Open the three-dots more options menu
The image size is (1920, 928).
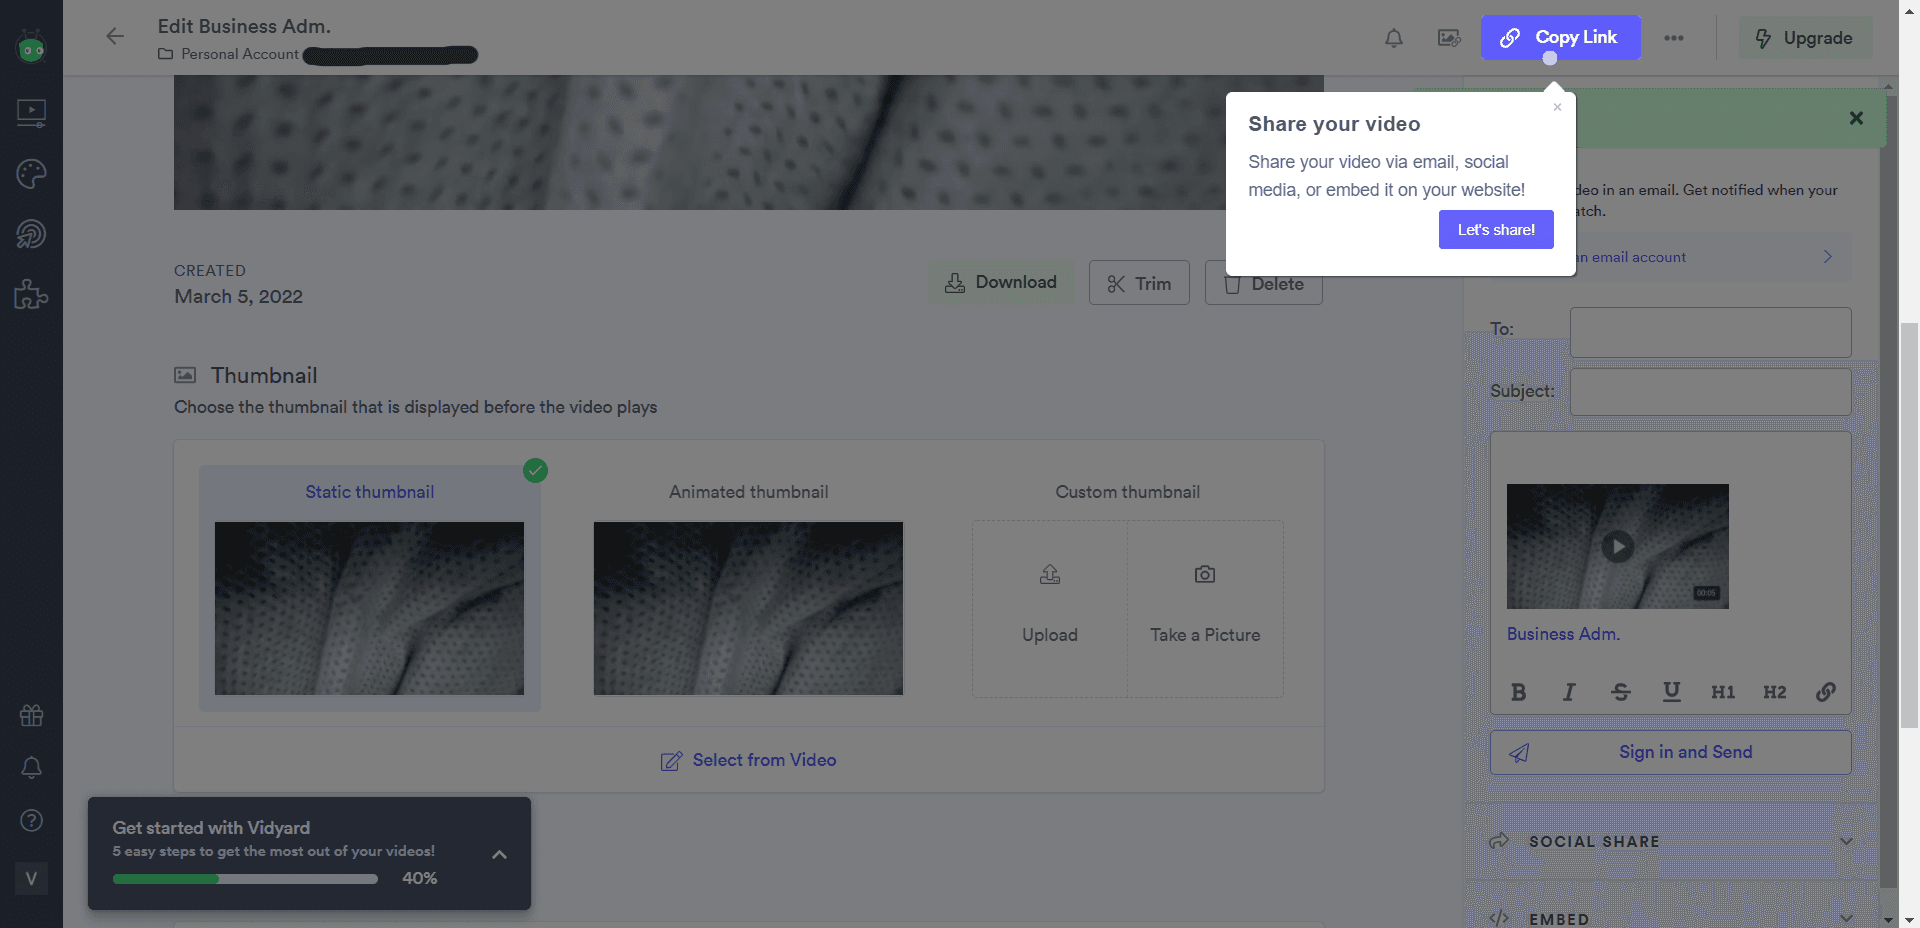[1674, 38]
